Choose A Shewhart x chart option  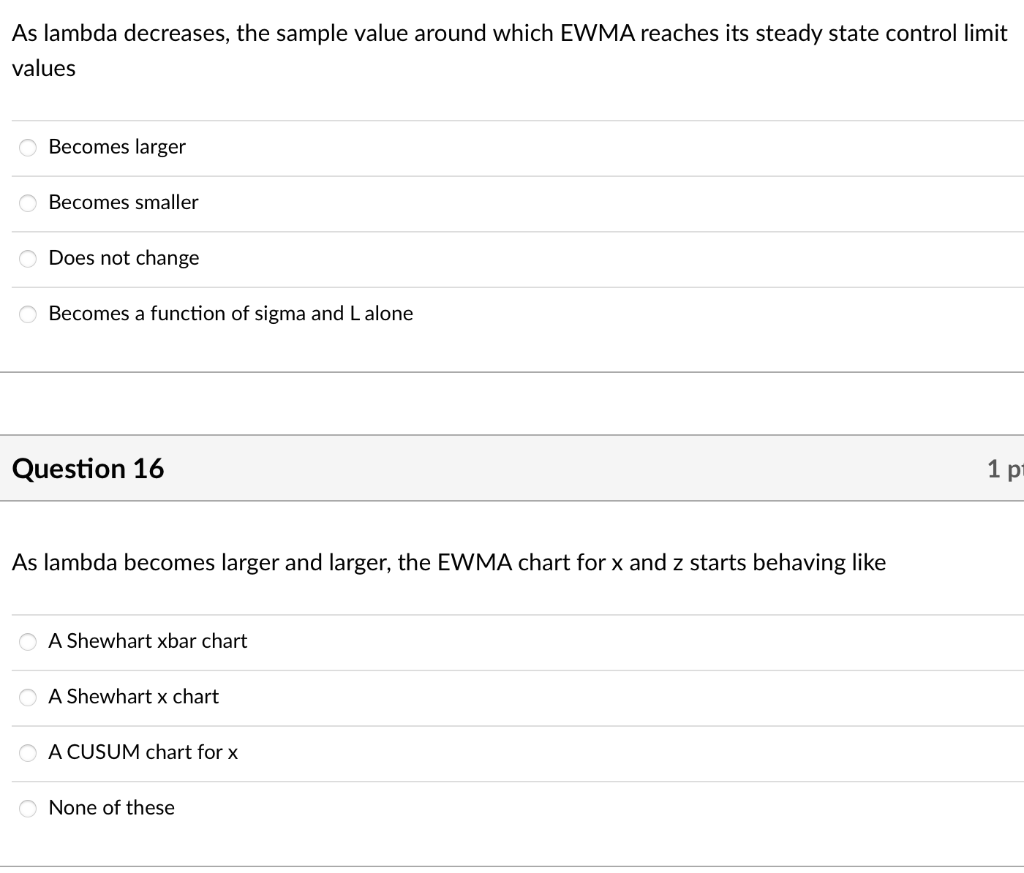click(27, 697)
